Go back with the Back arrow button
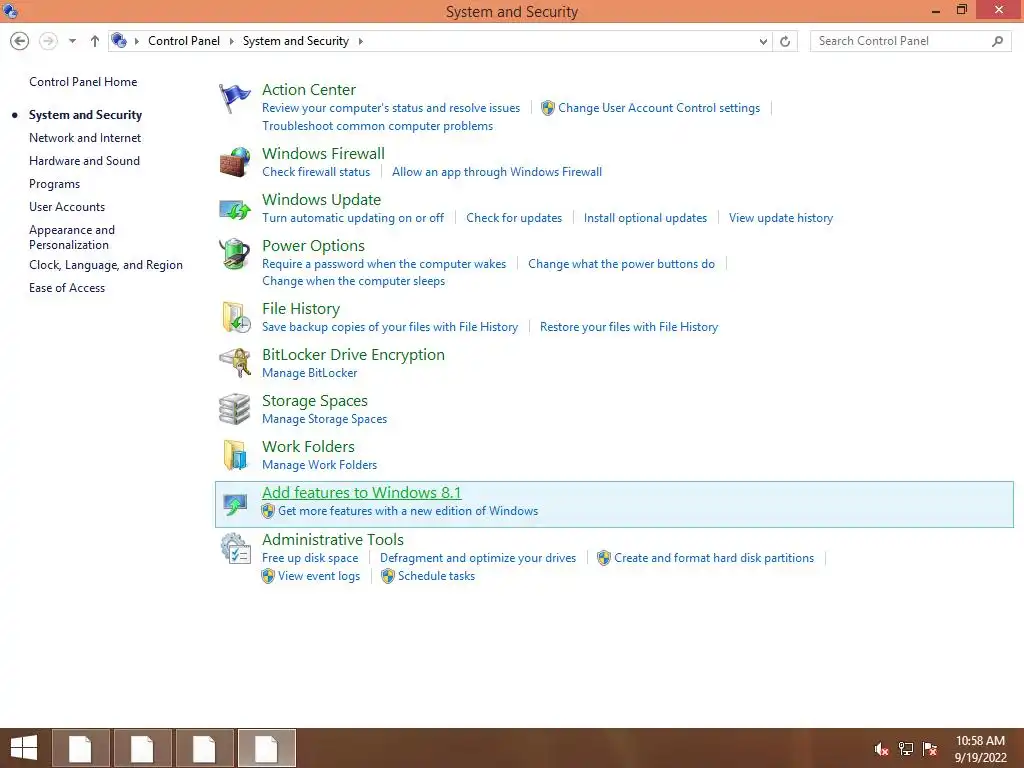 click(x=20, y=41)
